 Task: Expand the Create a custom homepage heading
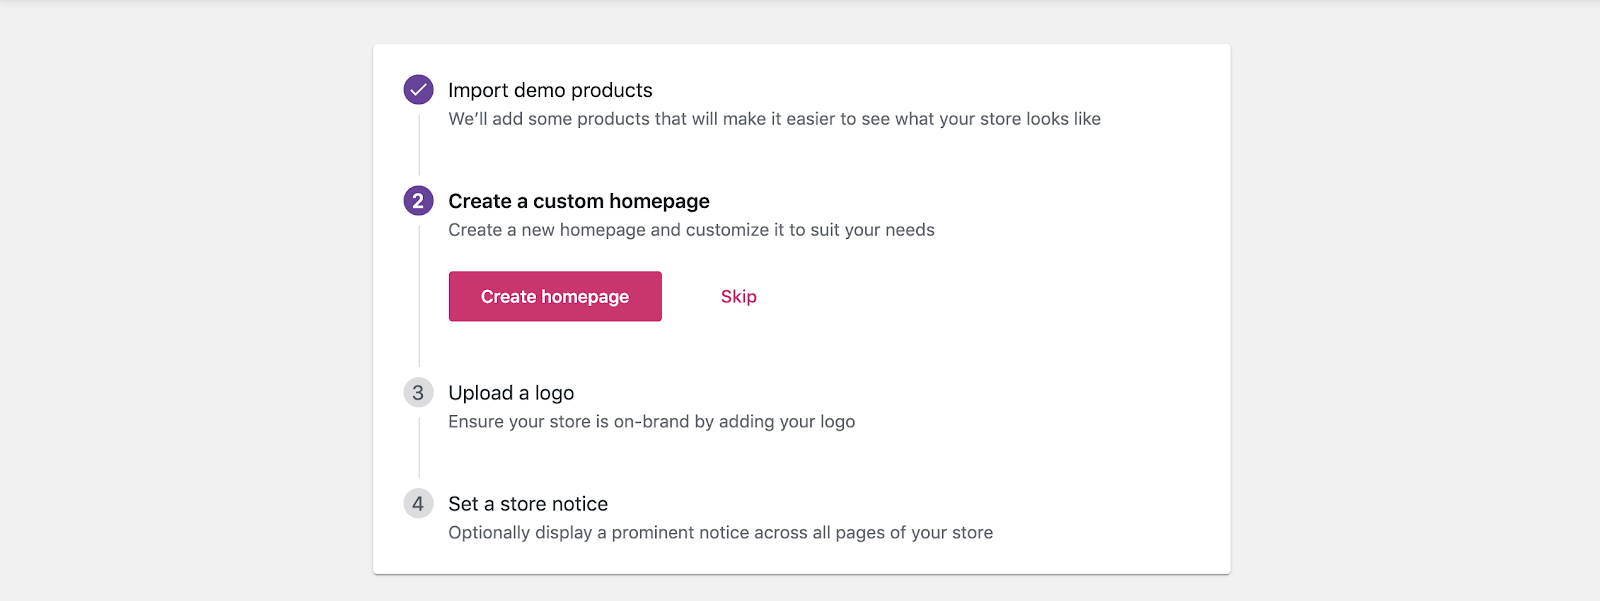(x=579, y=201)
